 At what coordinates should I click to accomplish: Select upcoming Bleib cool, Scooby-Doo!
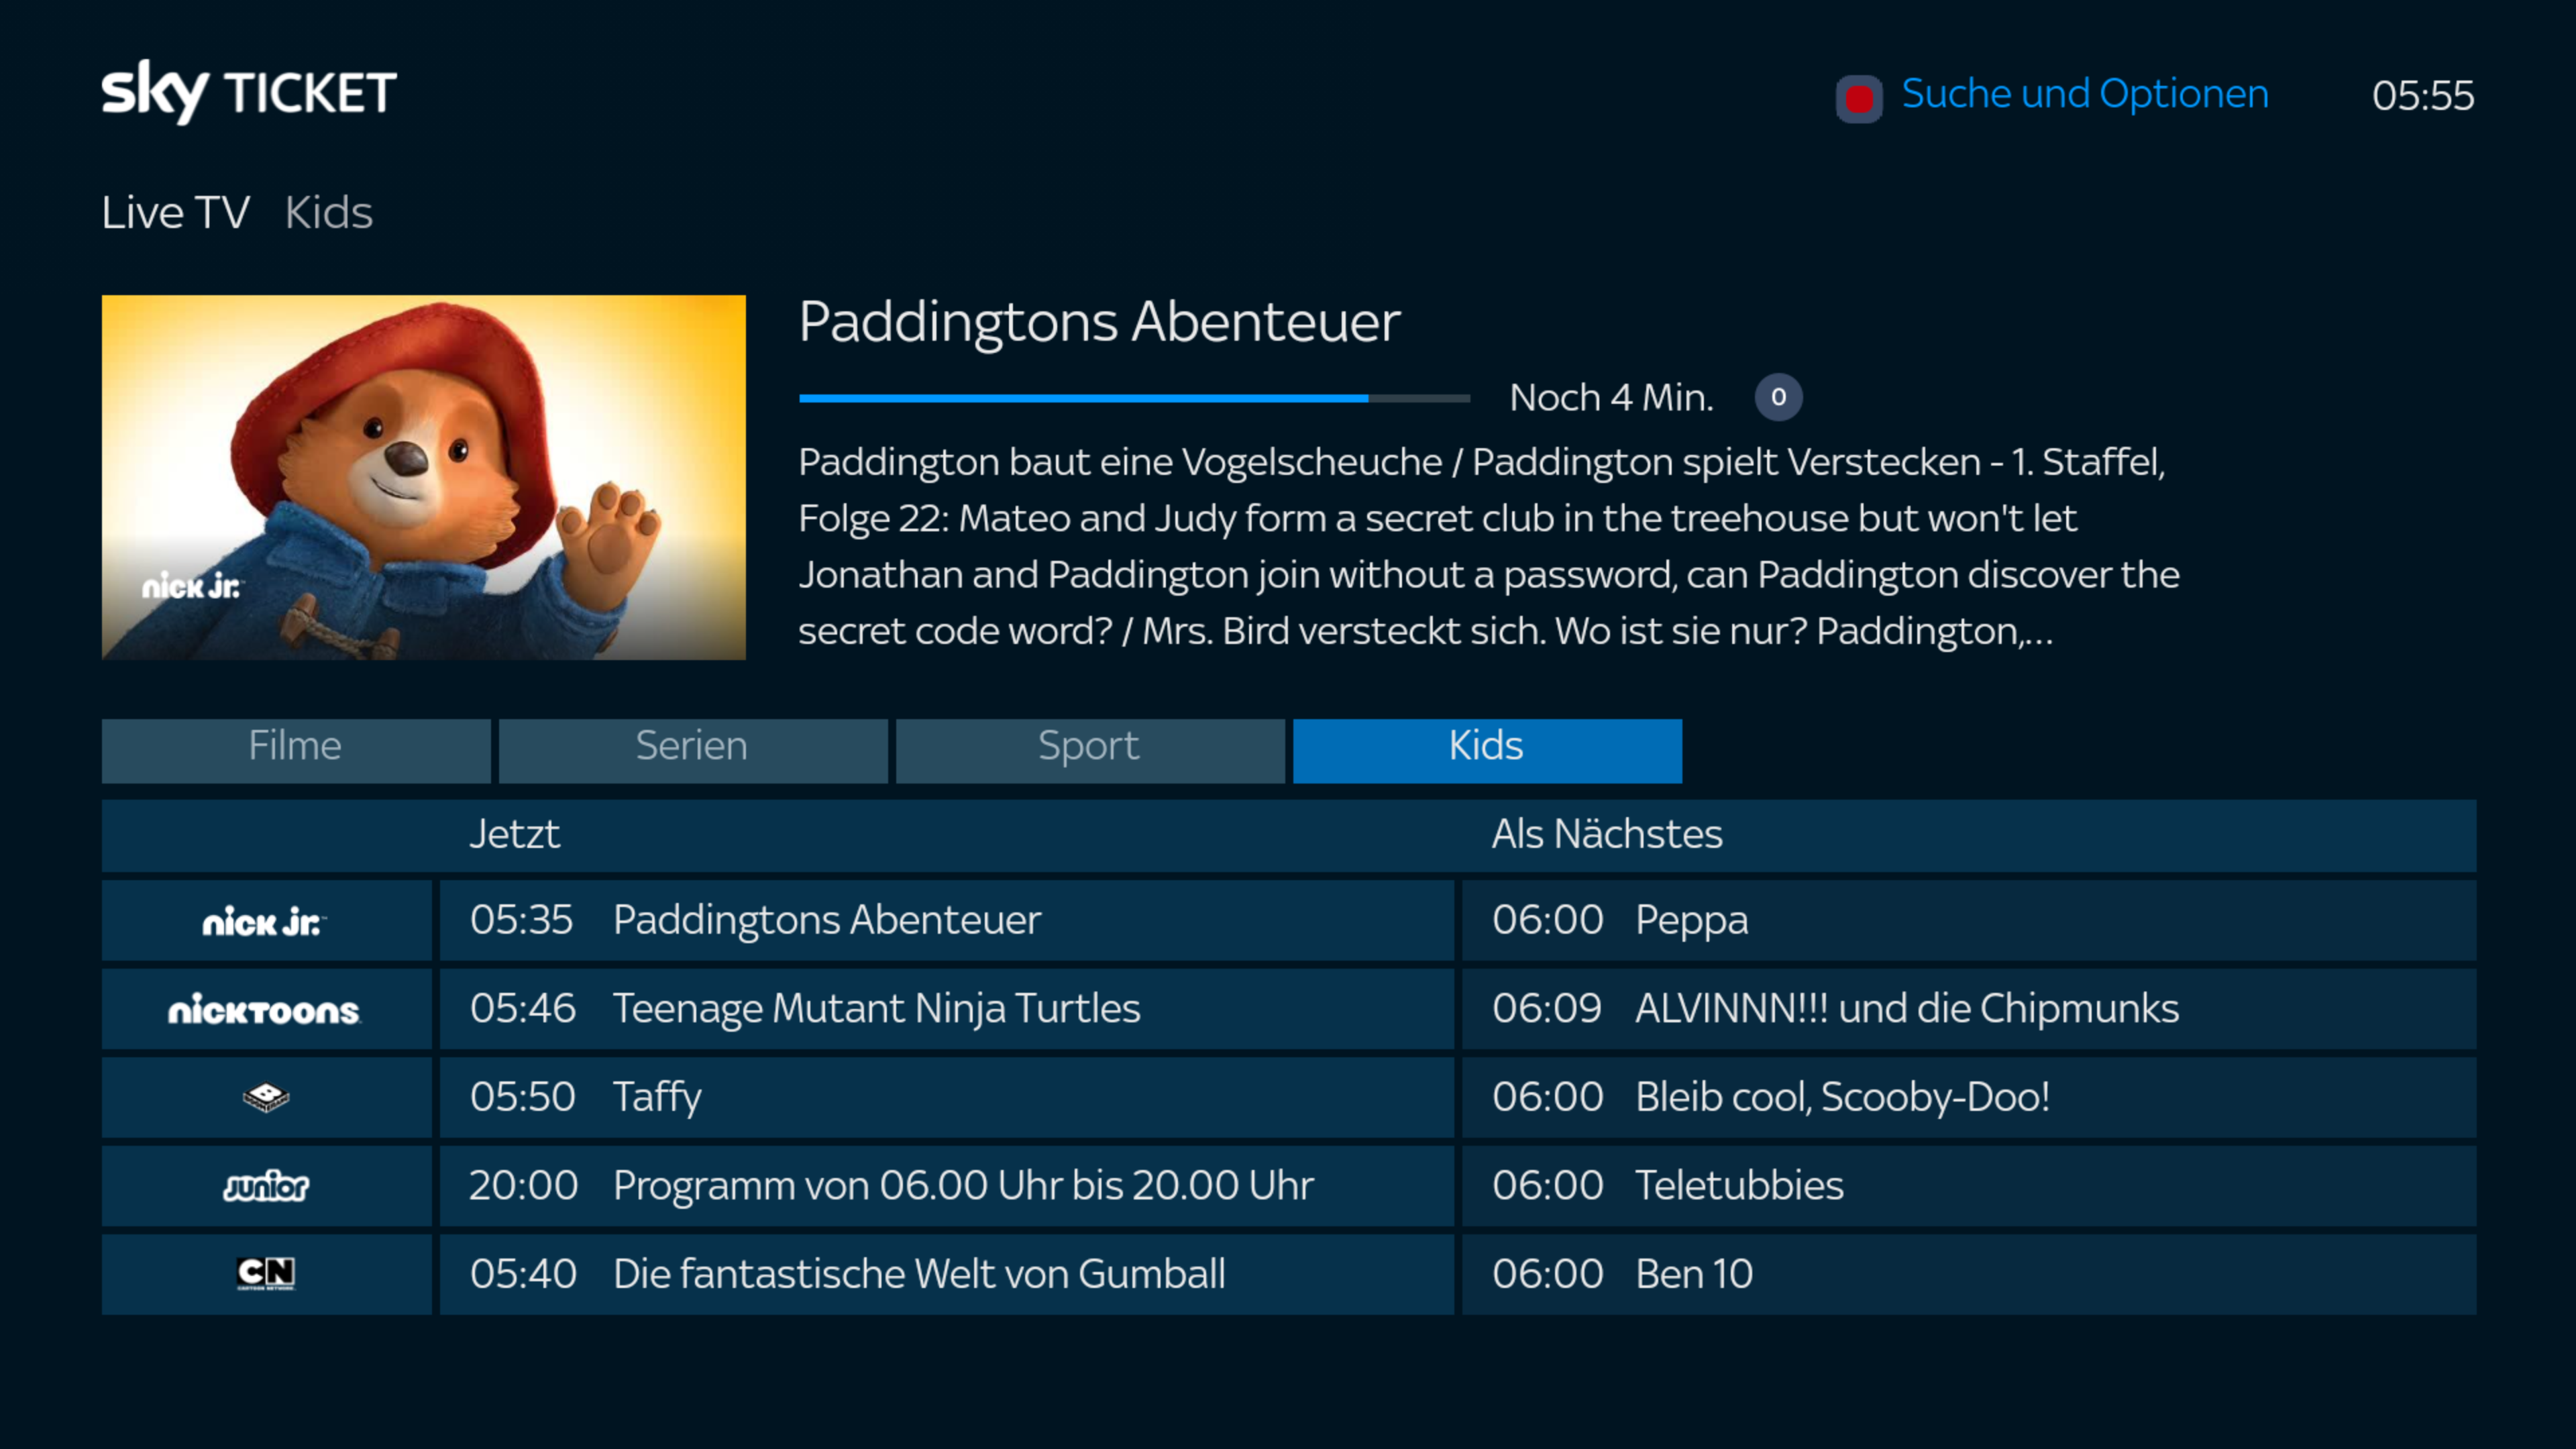pos(1969,1098)
